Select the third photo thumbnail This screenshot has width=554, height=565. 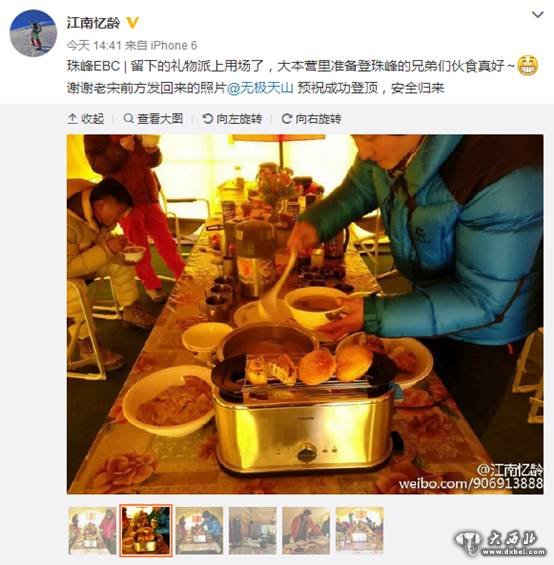pyautogui.click(x=199, y=530)
